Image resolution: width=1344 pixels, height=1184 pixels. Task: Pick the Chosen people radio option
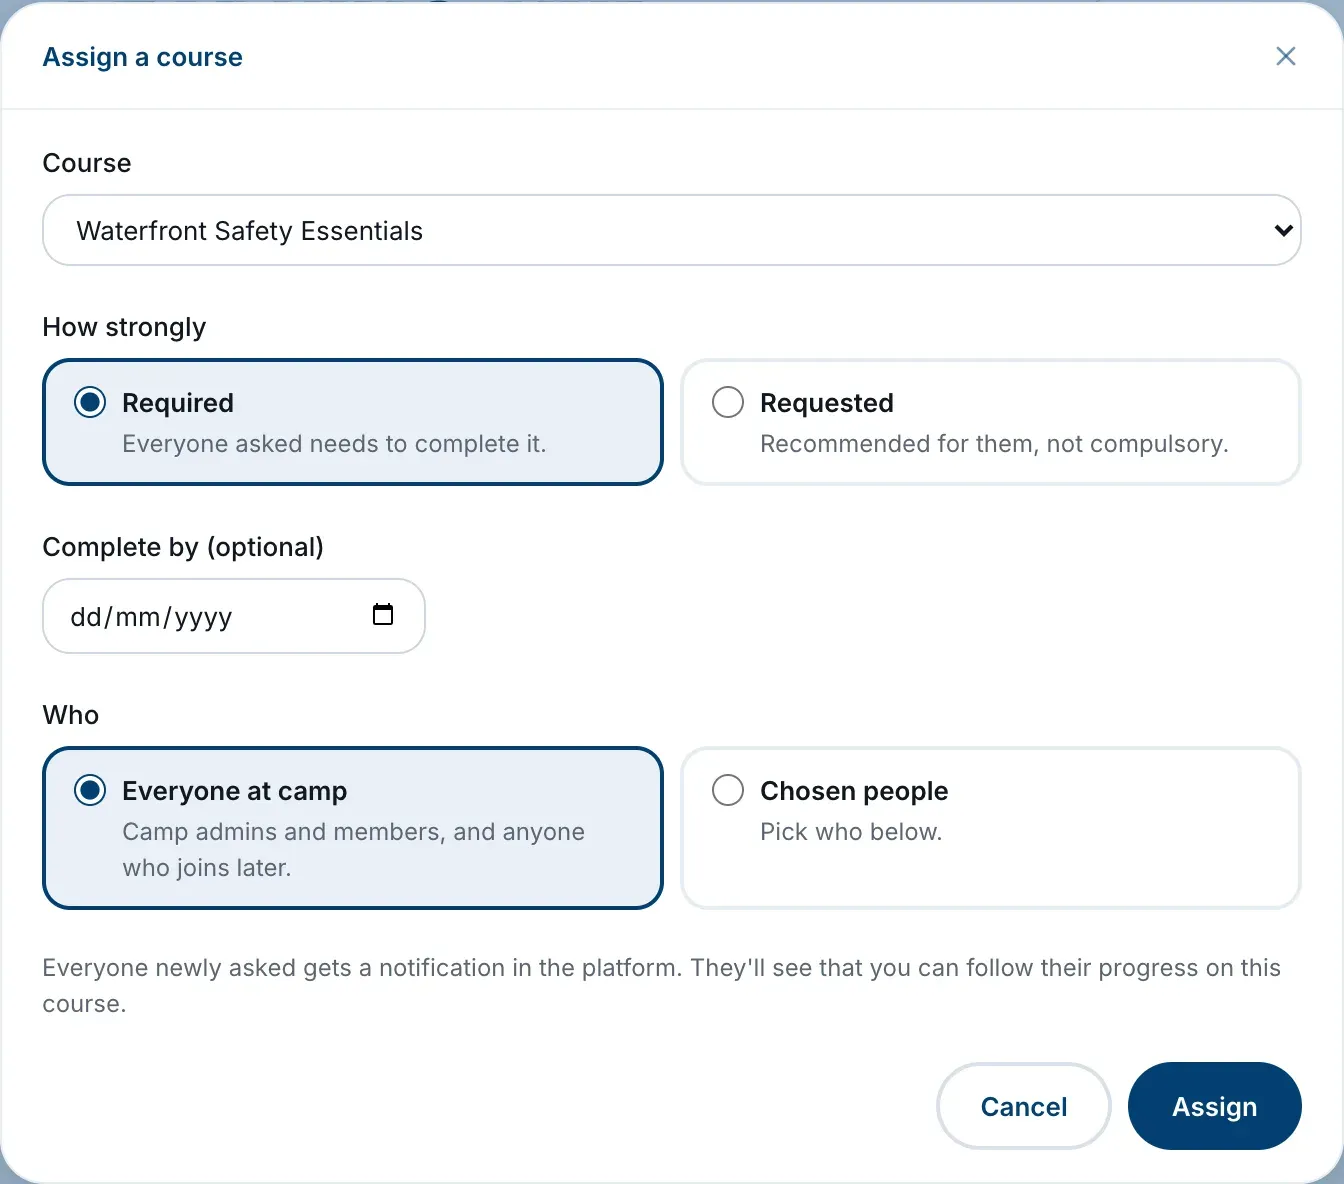pyautogui.click(x=728, y=790)
